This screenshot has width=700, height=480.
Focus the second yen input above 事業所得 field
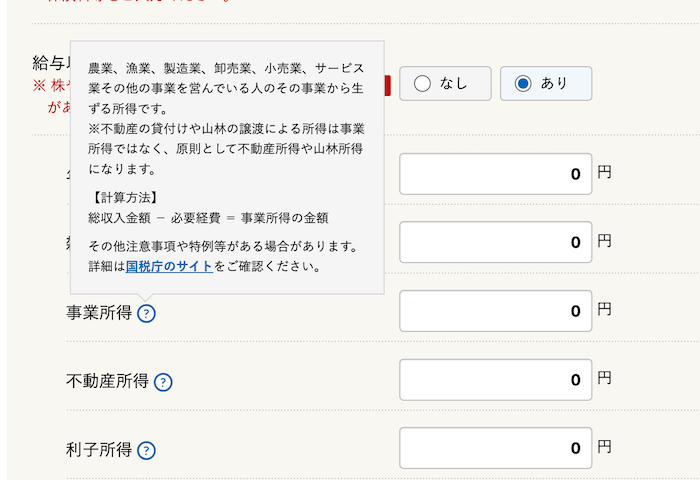point(495,242)
